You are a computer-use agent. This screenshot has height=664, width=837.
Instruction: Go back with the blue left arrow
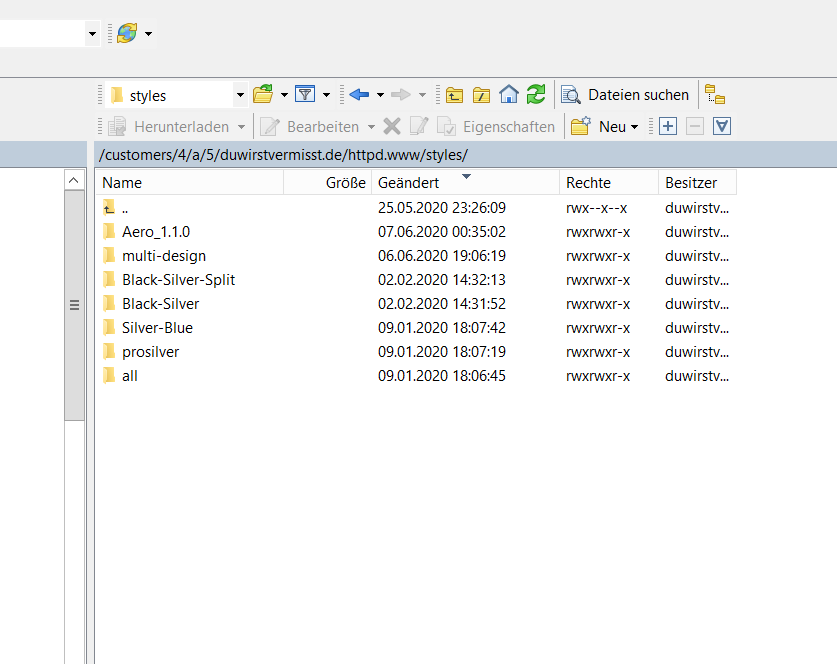tap(359, 95)
